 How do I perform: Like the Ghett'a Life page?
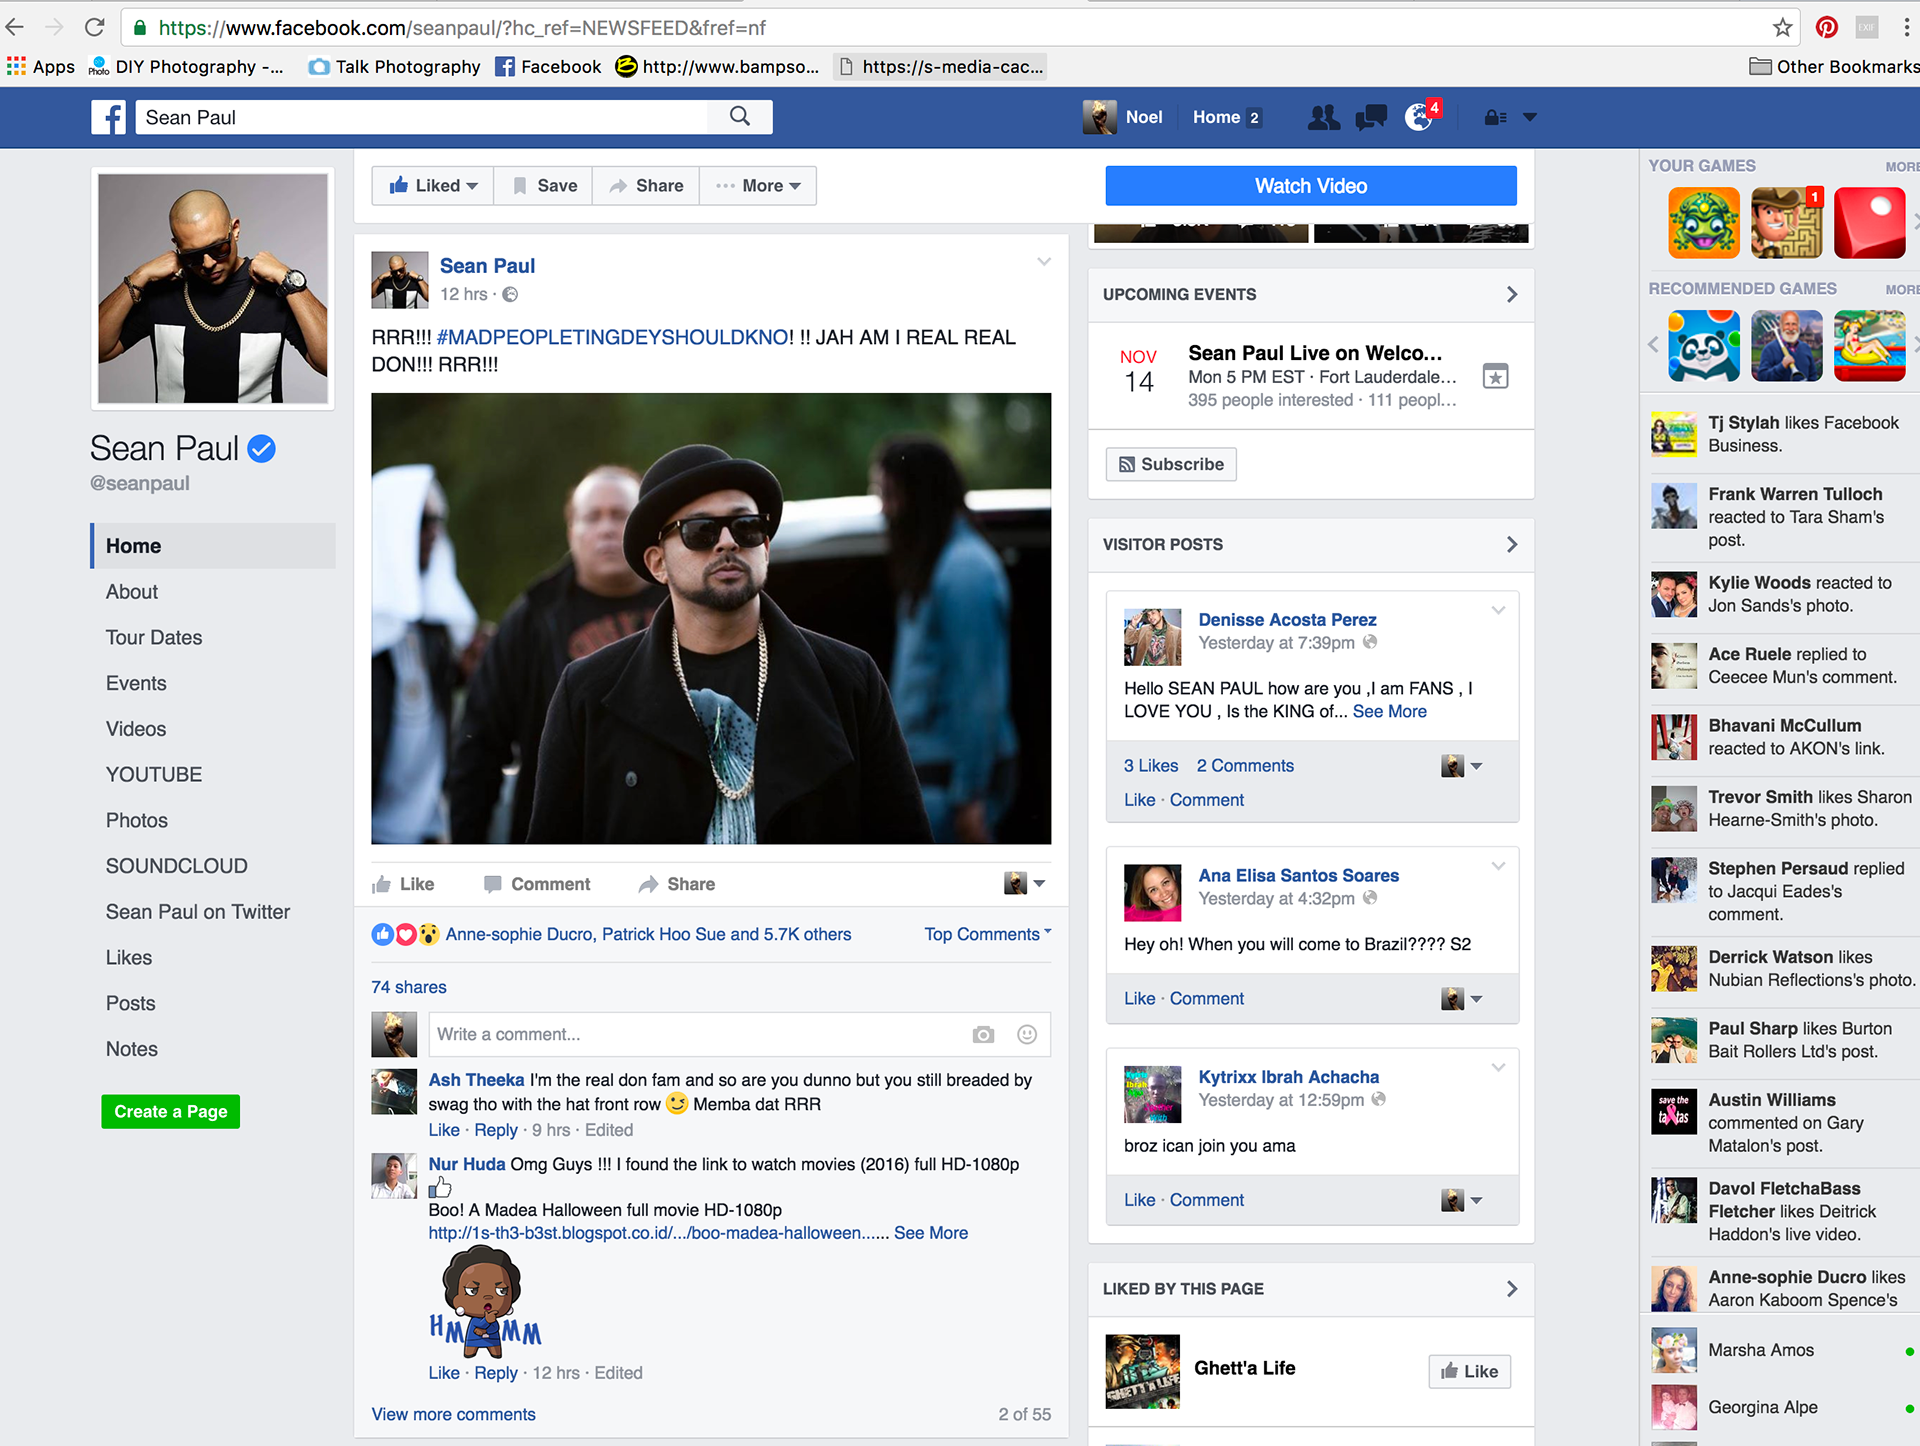click(1469, 1371)
